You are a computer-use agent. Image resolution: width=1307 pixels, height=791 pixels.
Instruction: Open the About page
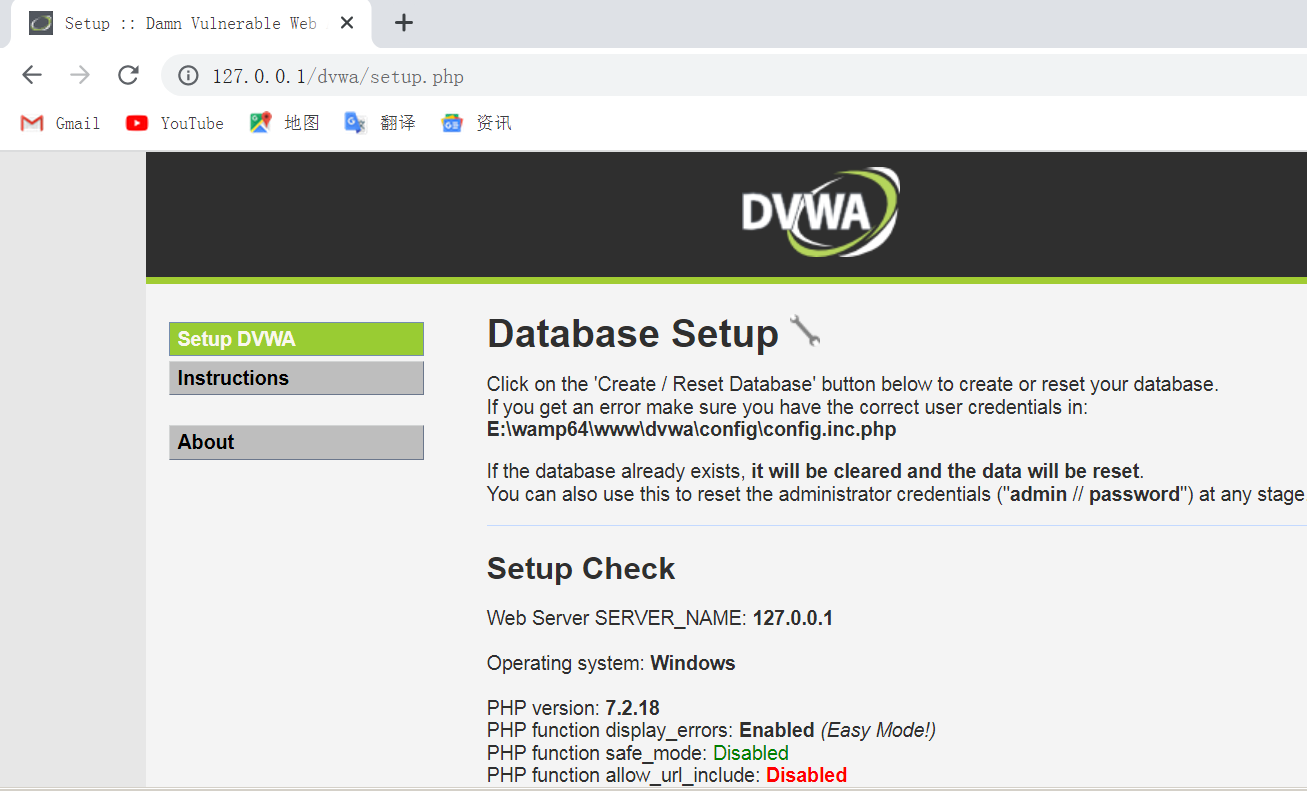[296, 442]
